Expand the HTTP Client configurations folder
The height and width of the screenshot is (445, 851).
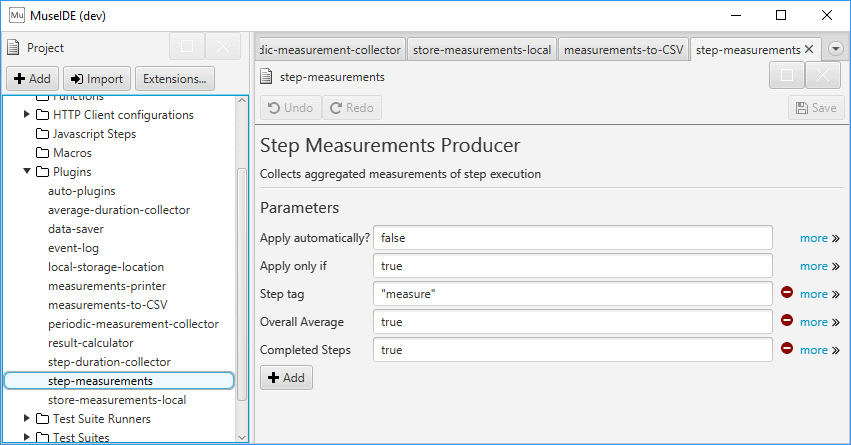(28, 115)
